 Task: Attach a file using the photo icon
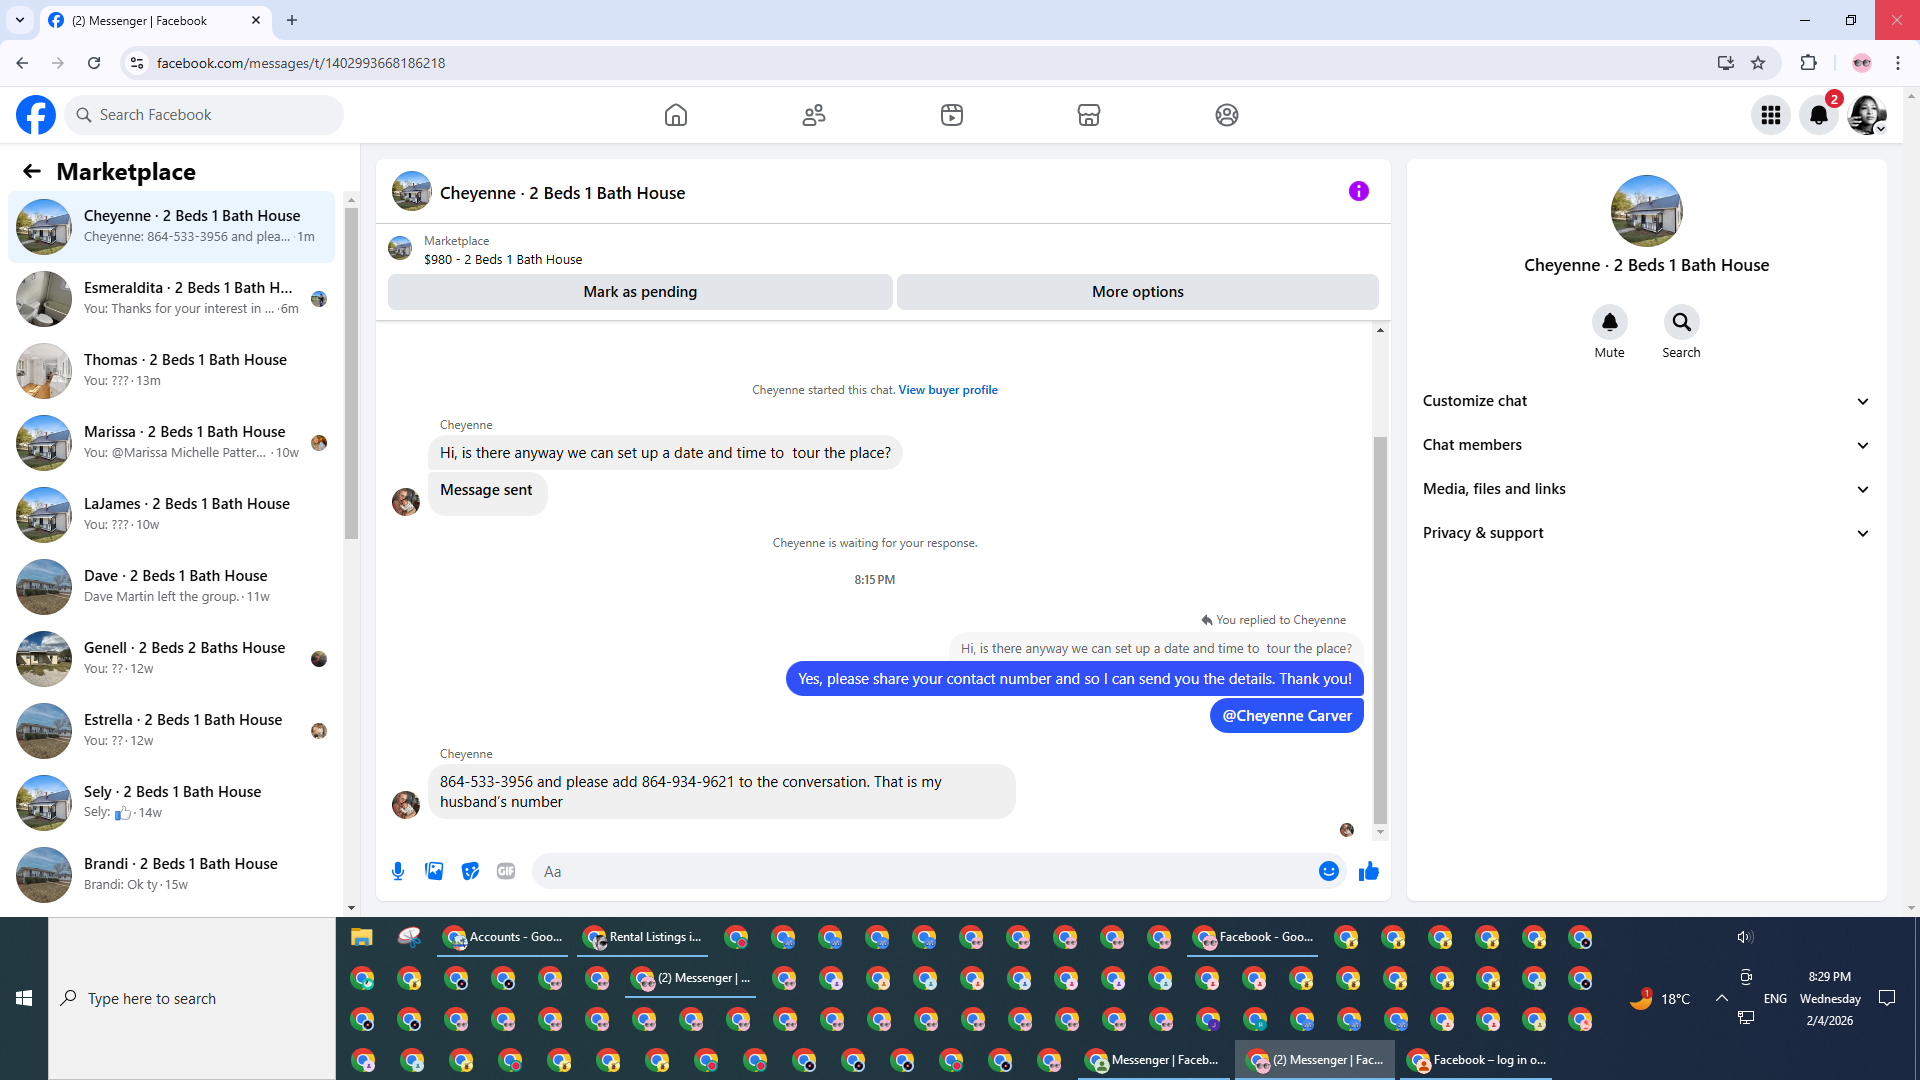pos(434,871)
